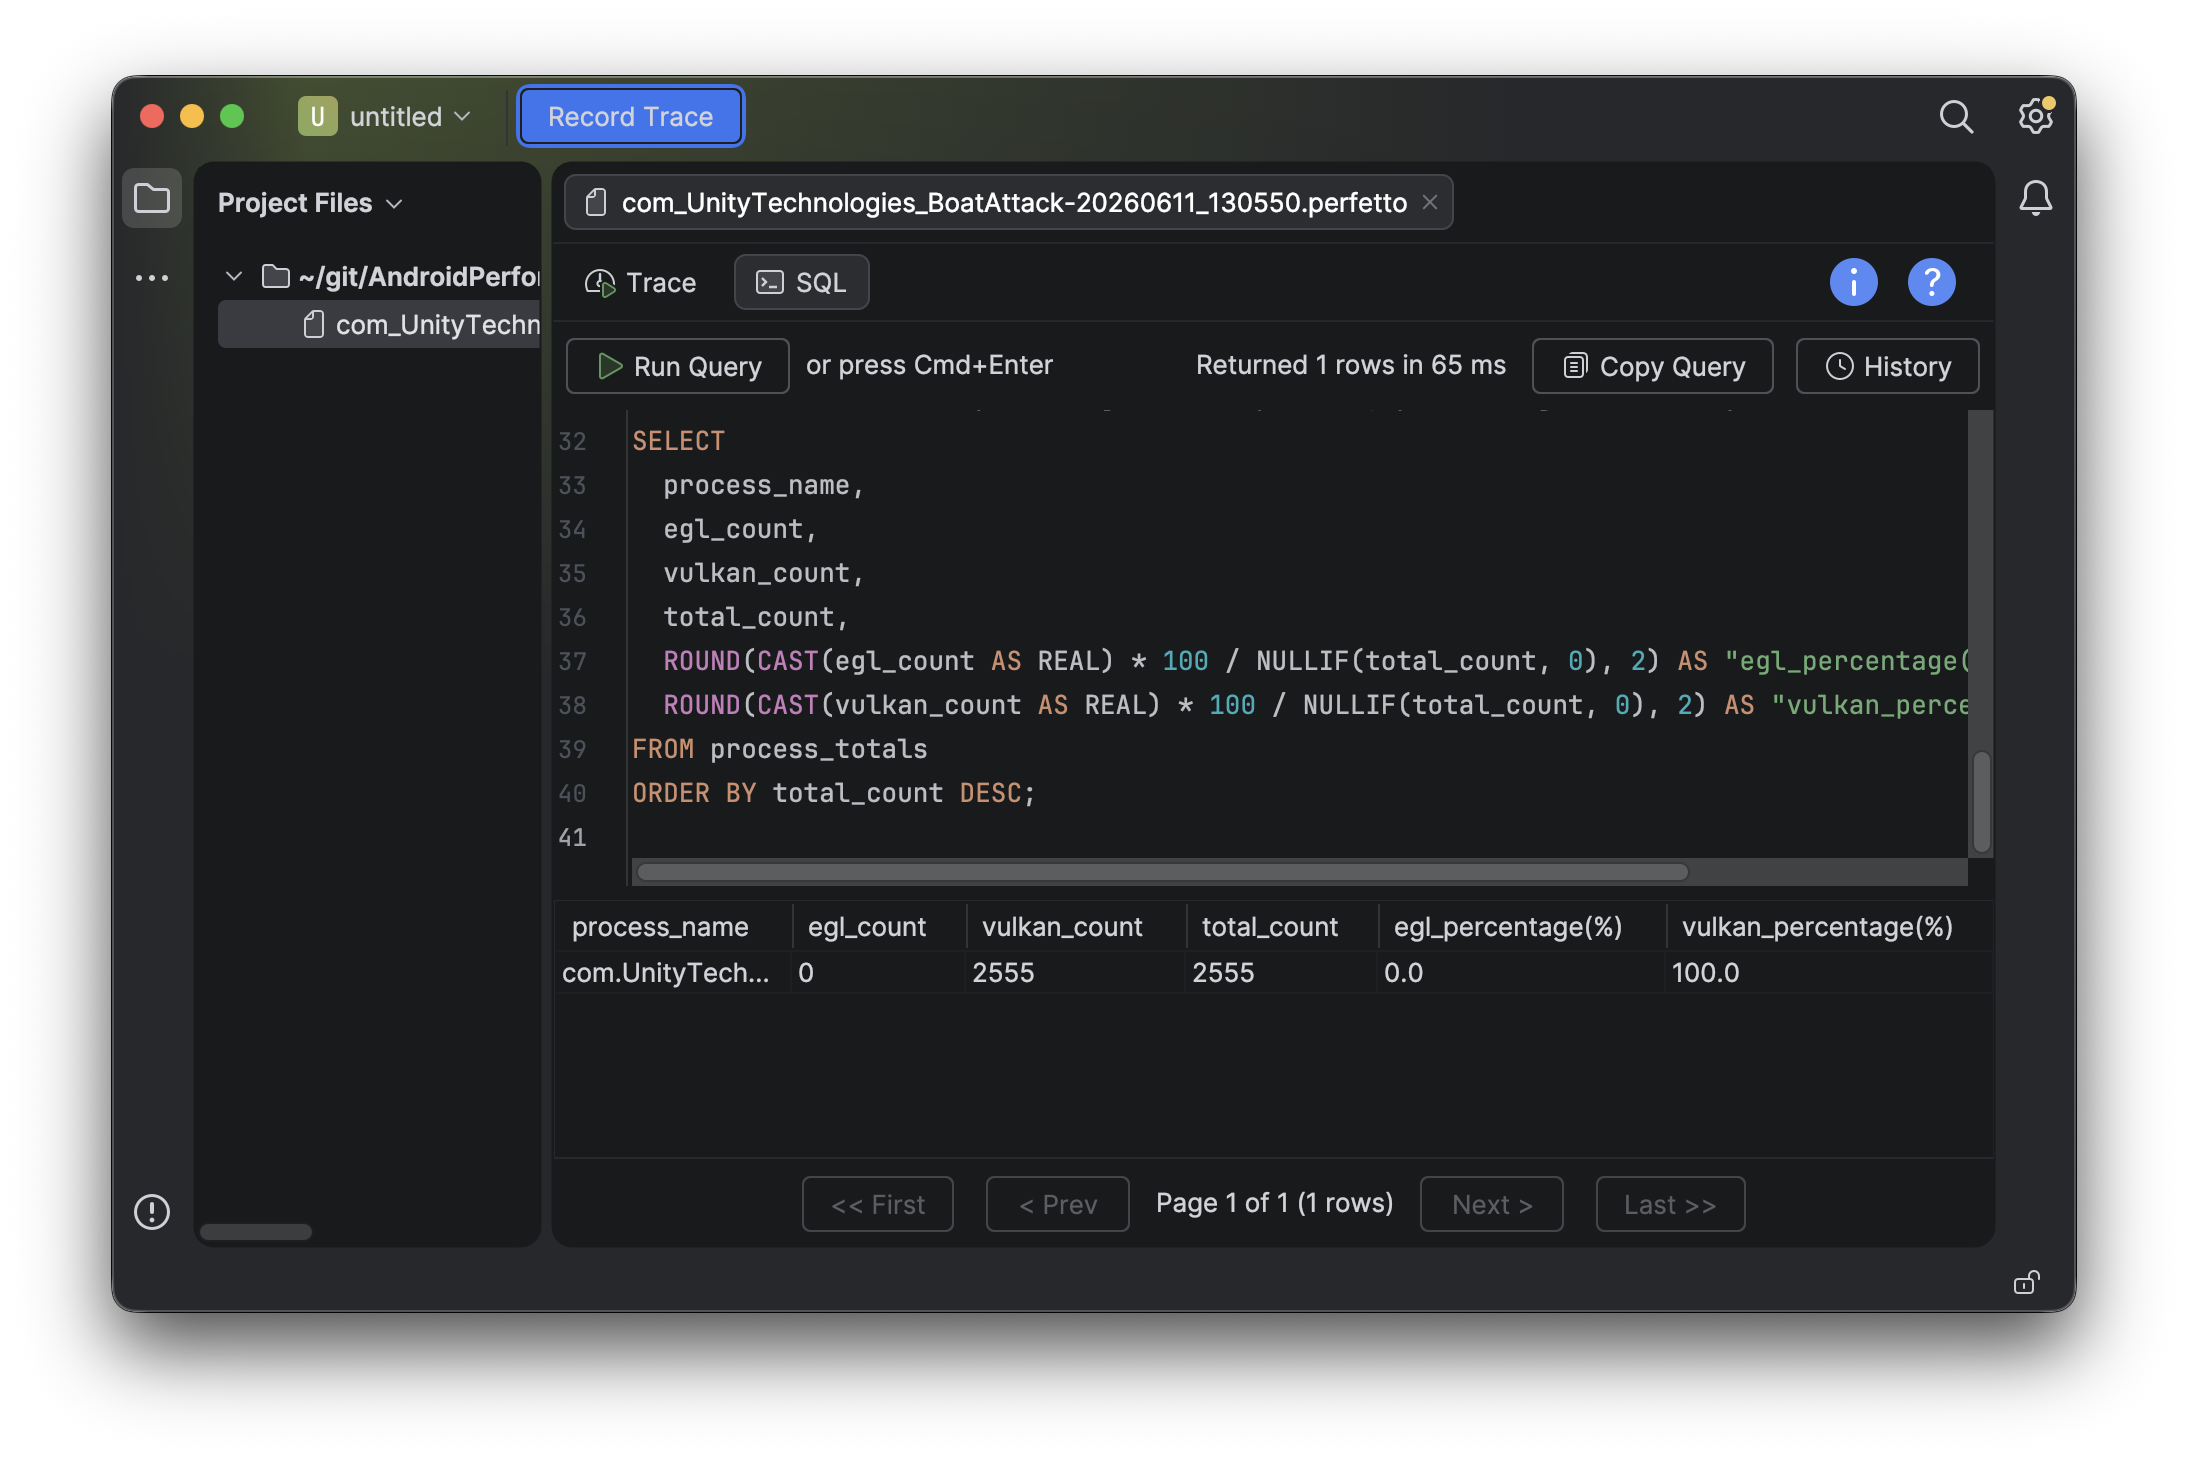Click the blue info icon
The image size is (2188, 1460).
click(1853, 283)
